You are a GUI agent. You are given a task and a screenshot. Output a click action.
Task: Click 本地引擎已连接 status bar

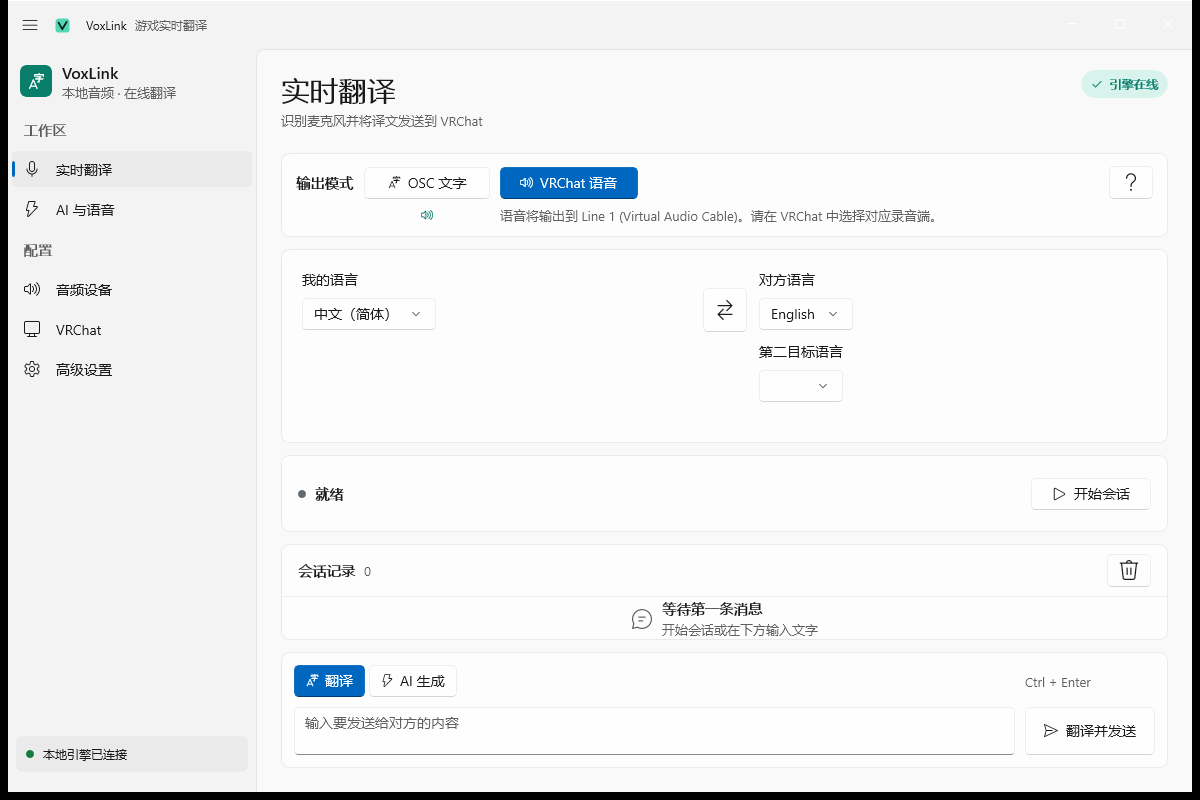click(132, 754)
